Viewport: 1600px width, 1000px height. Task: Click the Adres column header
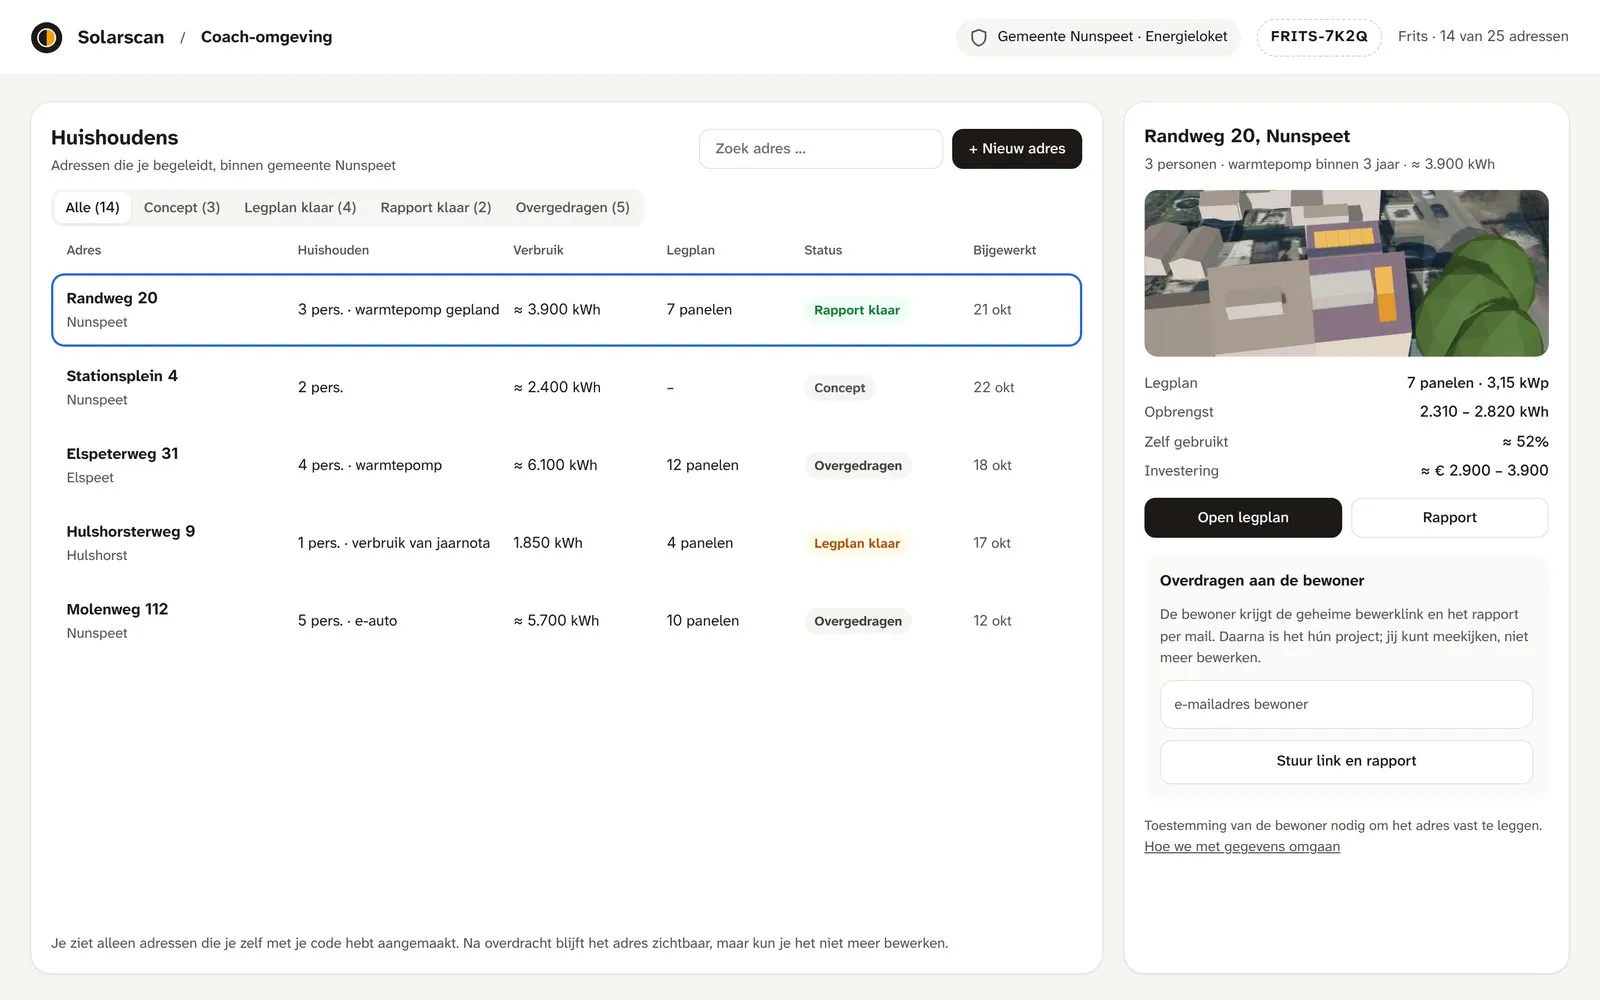point(84,250)
